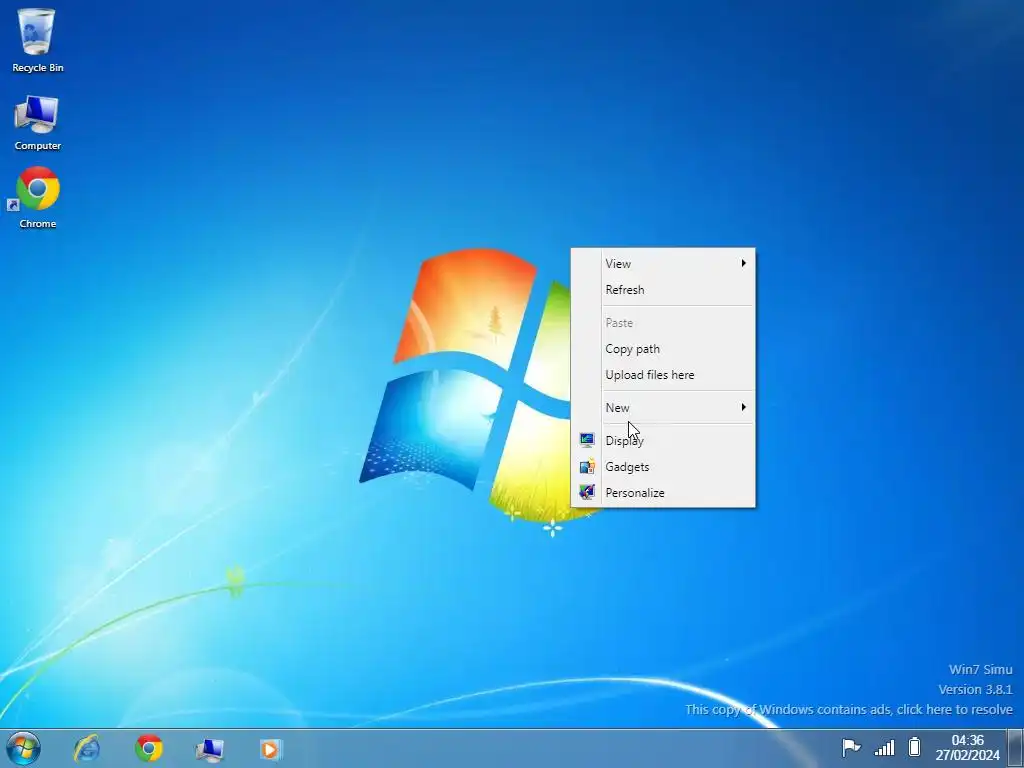Click the ads notice link to resolve
1024x768 pixels.
(x=849, y=709)
